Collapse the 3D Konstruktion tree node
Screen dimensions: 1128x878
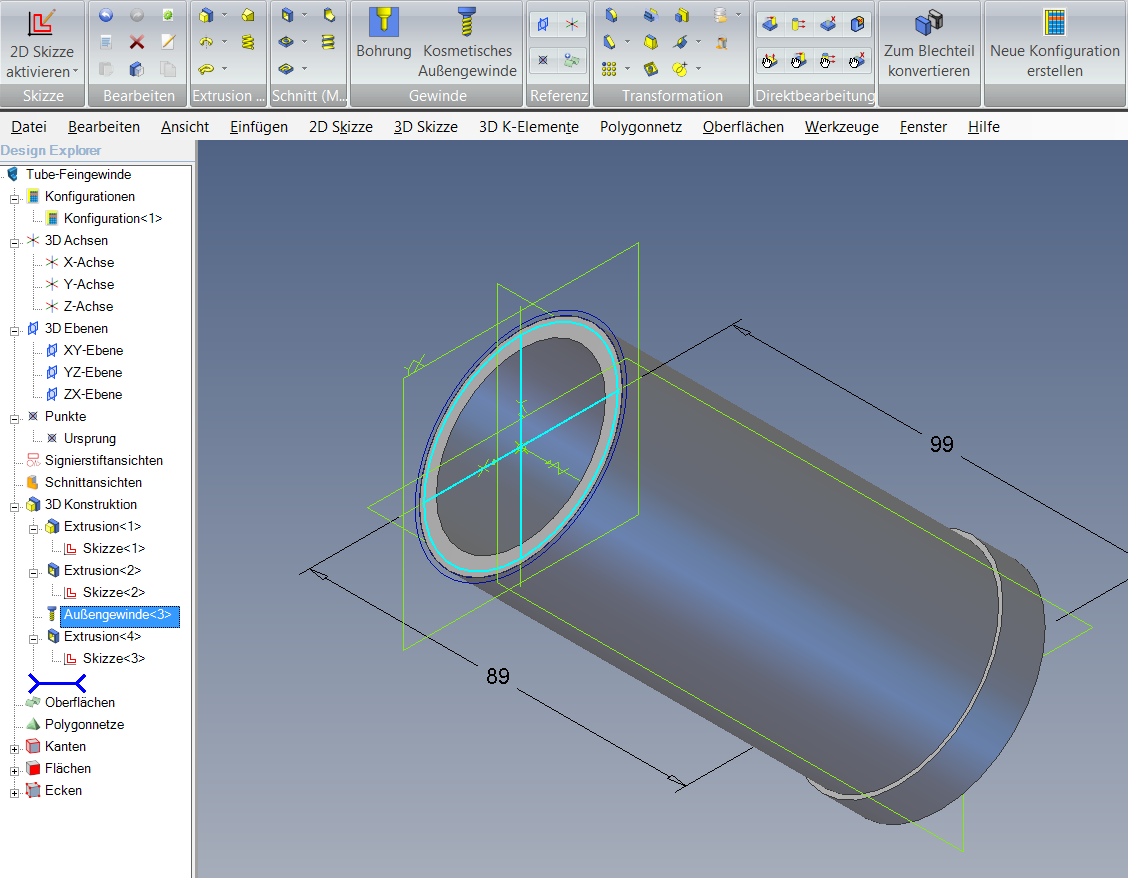coord(14,507)
